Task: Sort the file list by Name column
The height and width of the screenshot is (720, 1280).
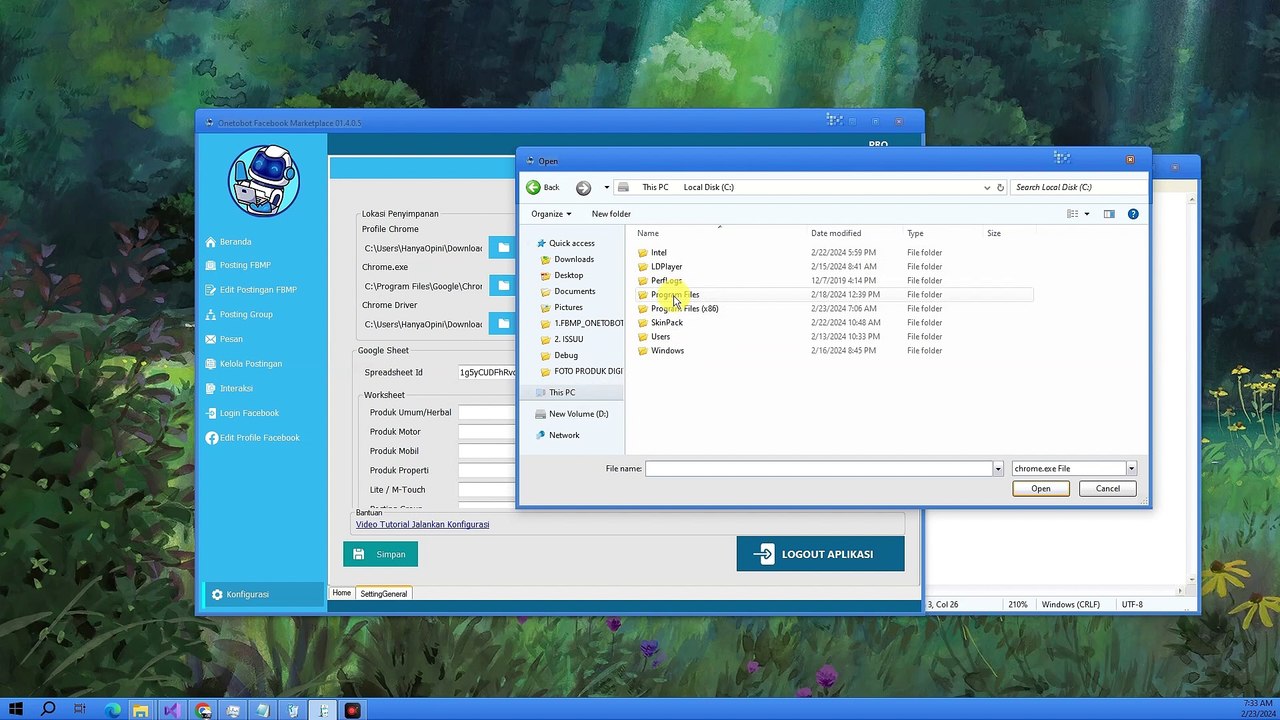Action: pos(648,234)
